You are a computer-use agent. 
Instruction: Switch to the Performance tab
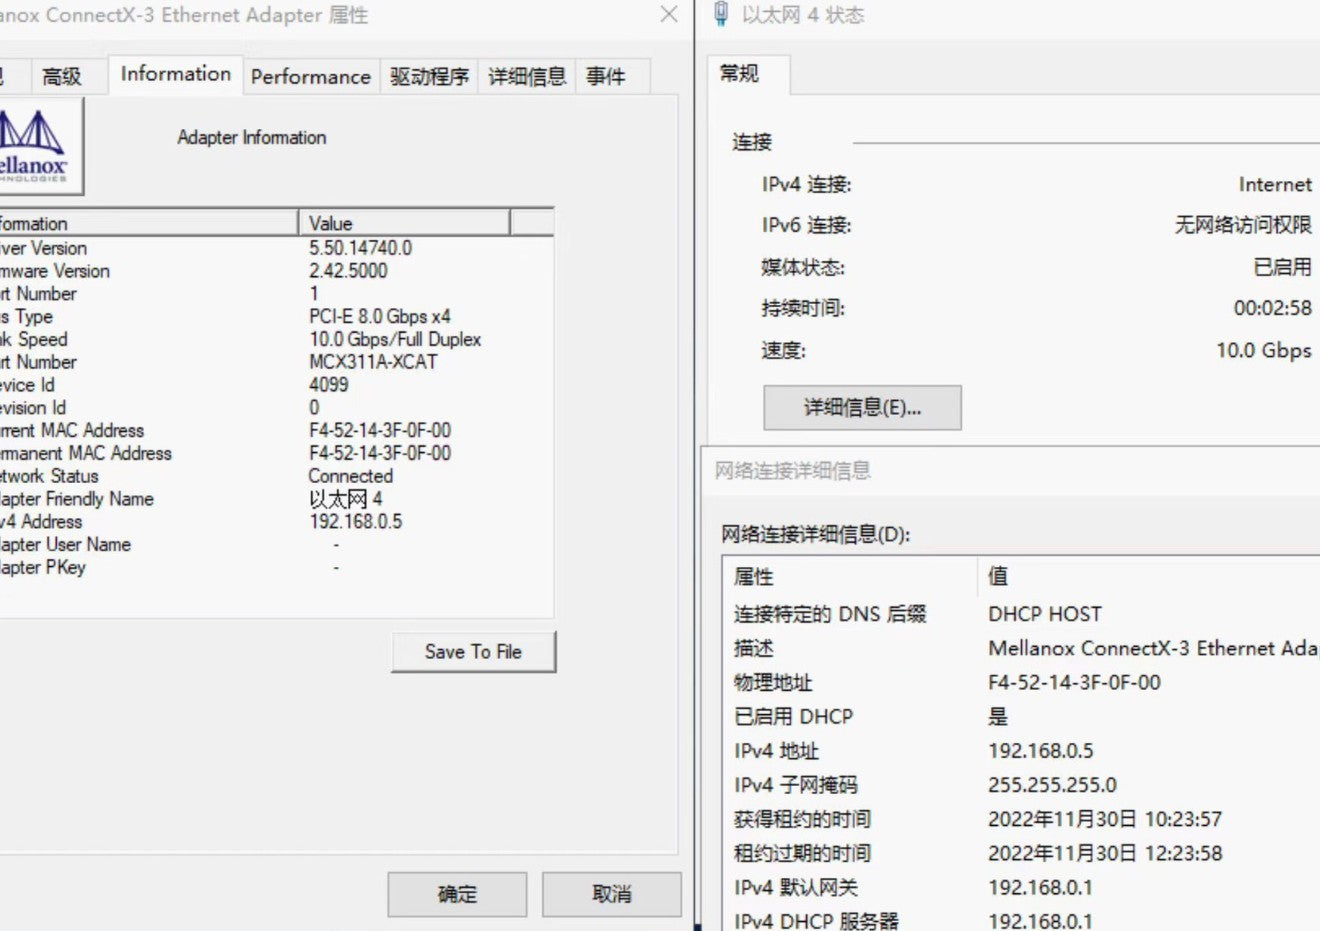point(310,77)
